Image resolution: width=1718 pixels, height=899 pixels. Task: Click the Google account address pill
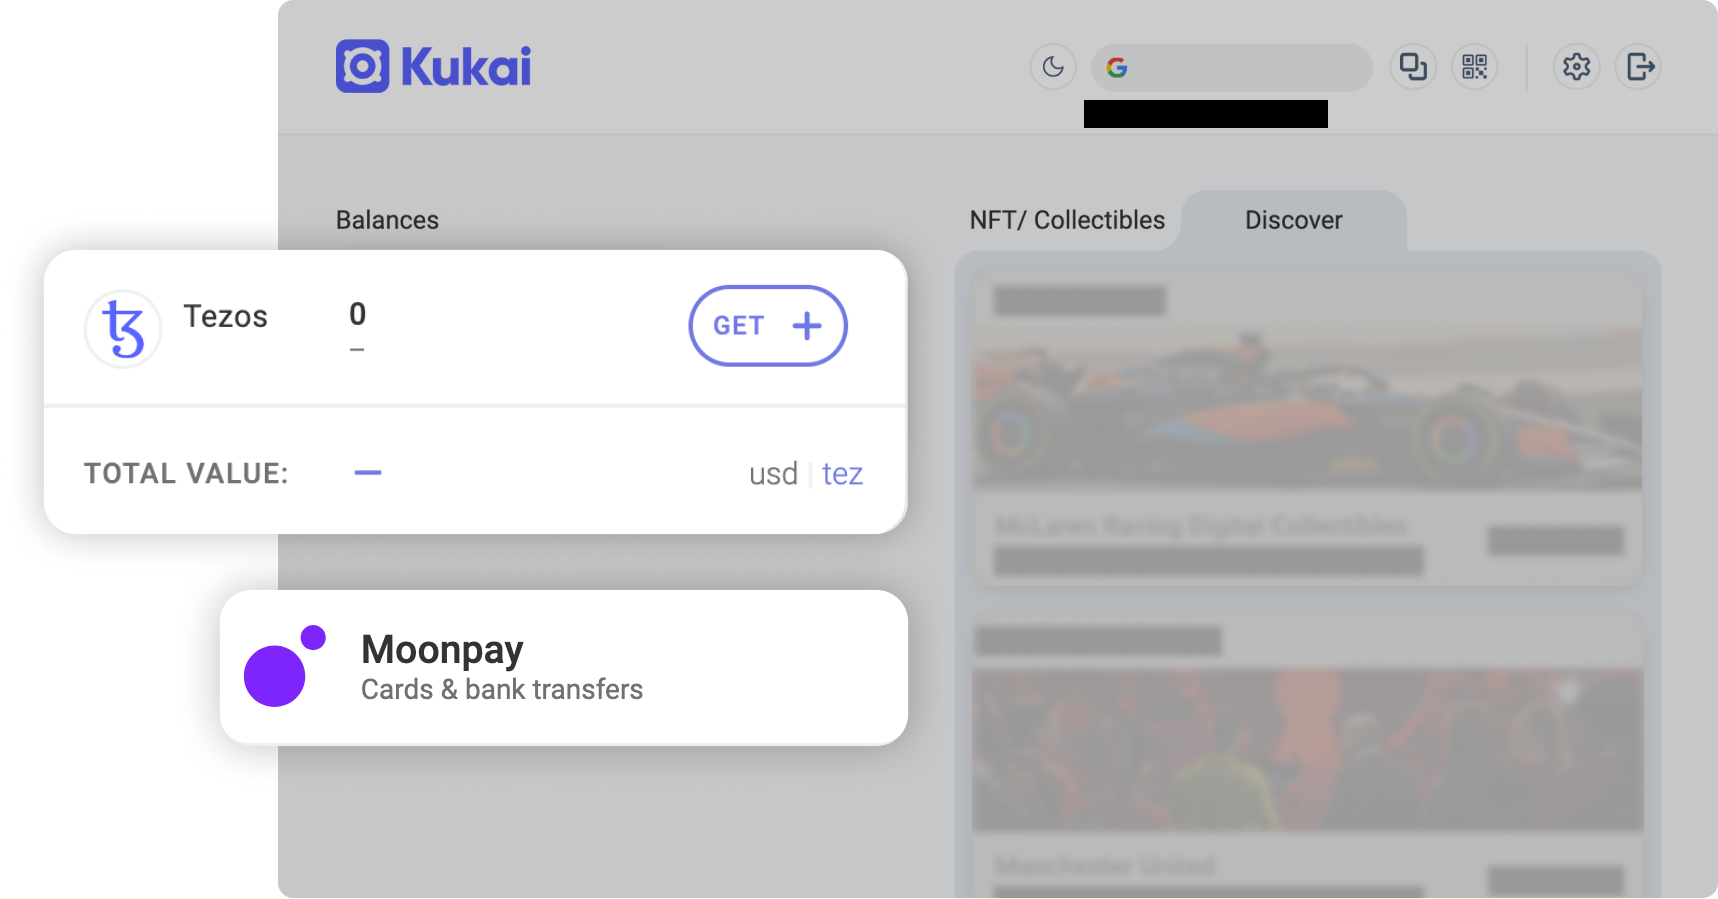(1231, 67)
